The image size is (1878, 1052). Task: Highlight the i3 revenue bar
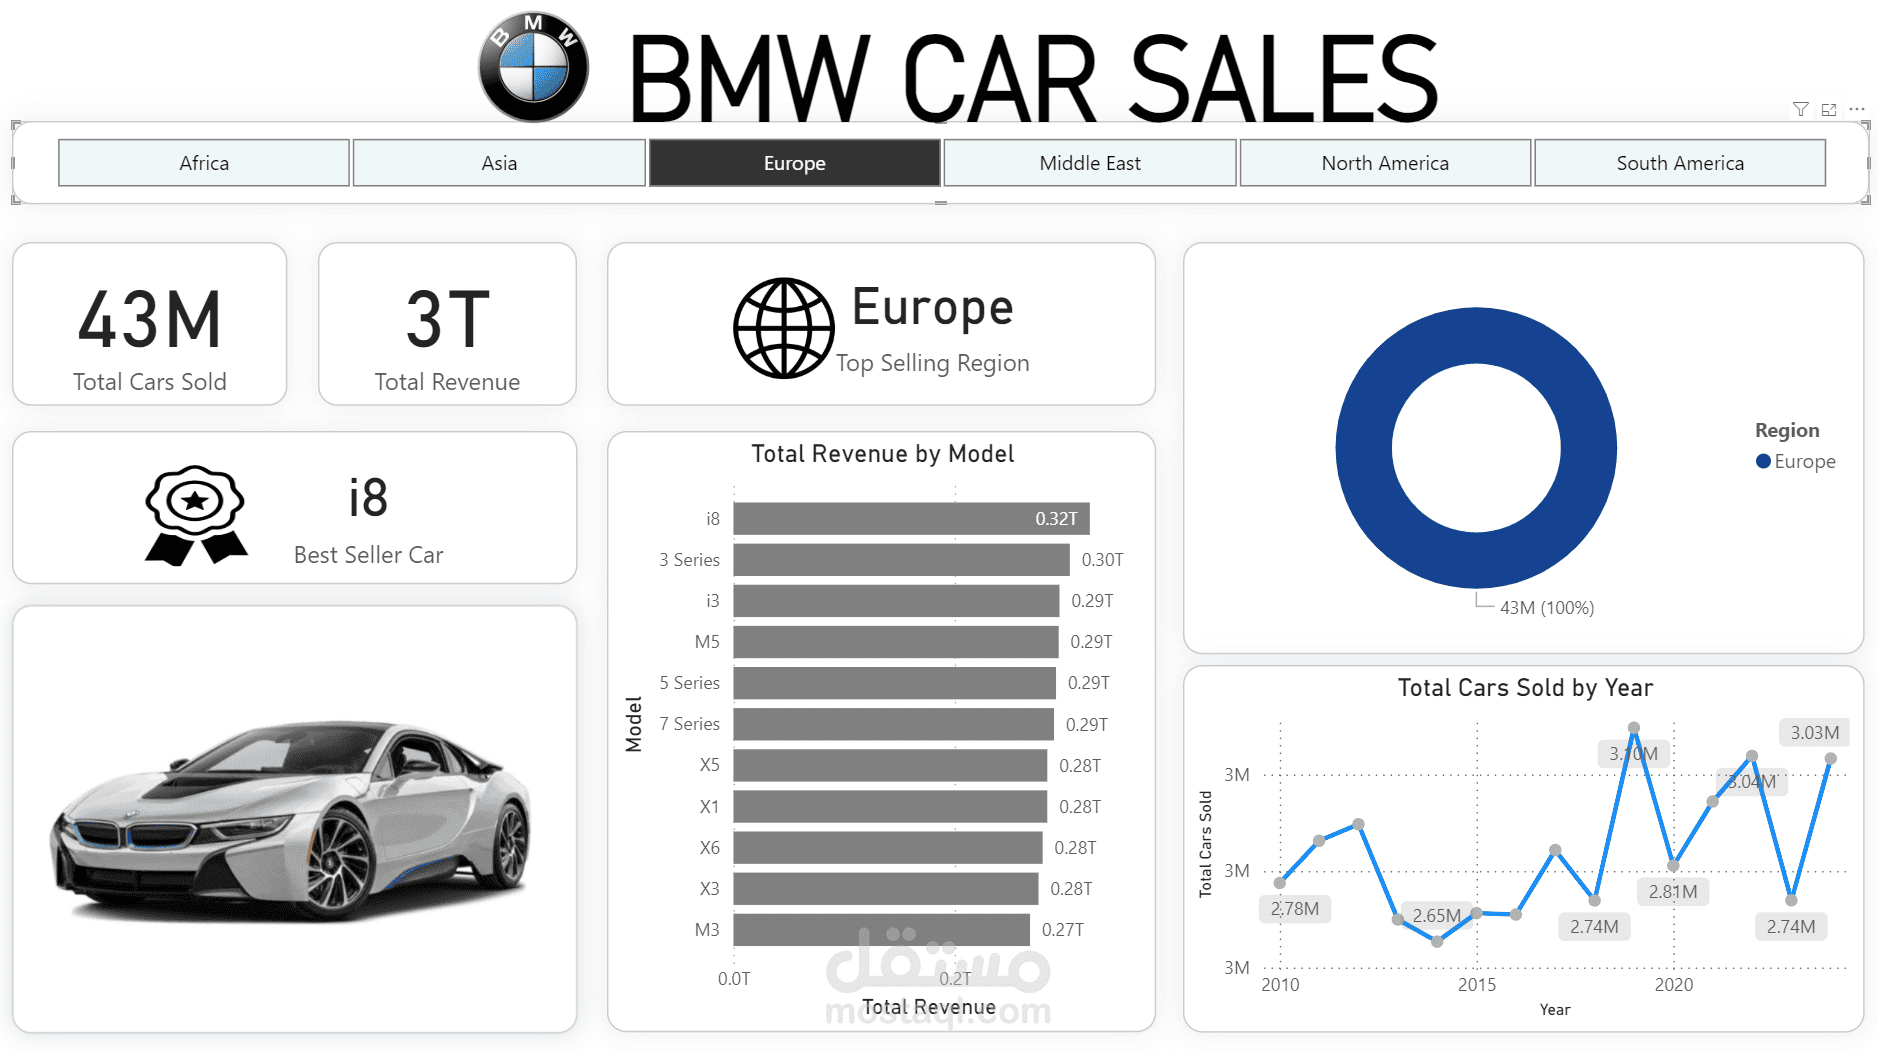tap(896, 601)
